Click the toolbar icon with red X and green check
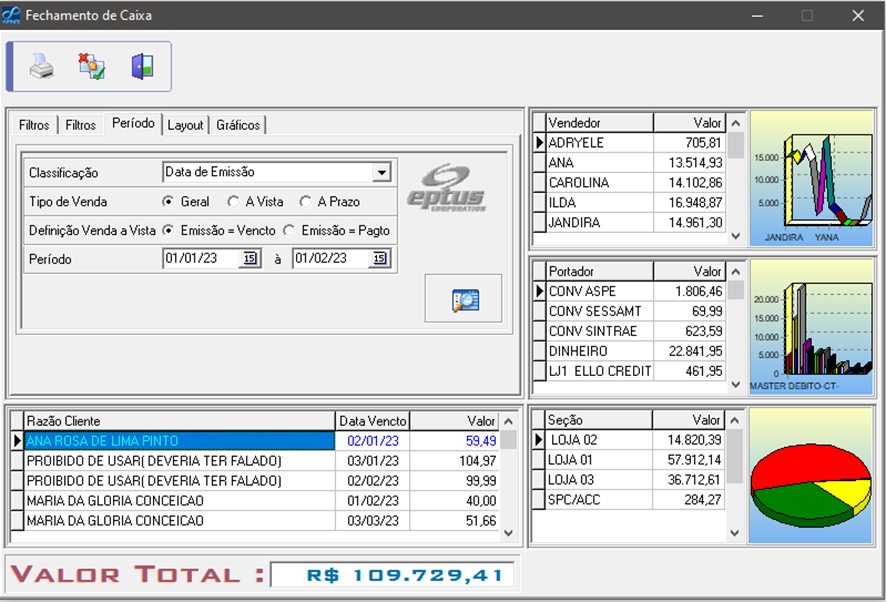 click(x=92, y=67)
